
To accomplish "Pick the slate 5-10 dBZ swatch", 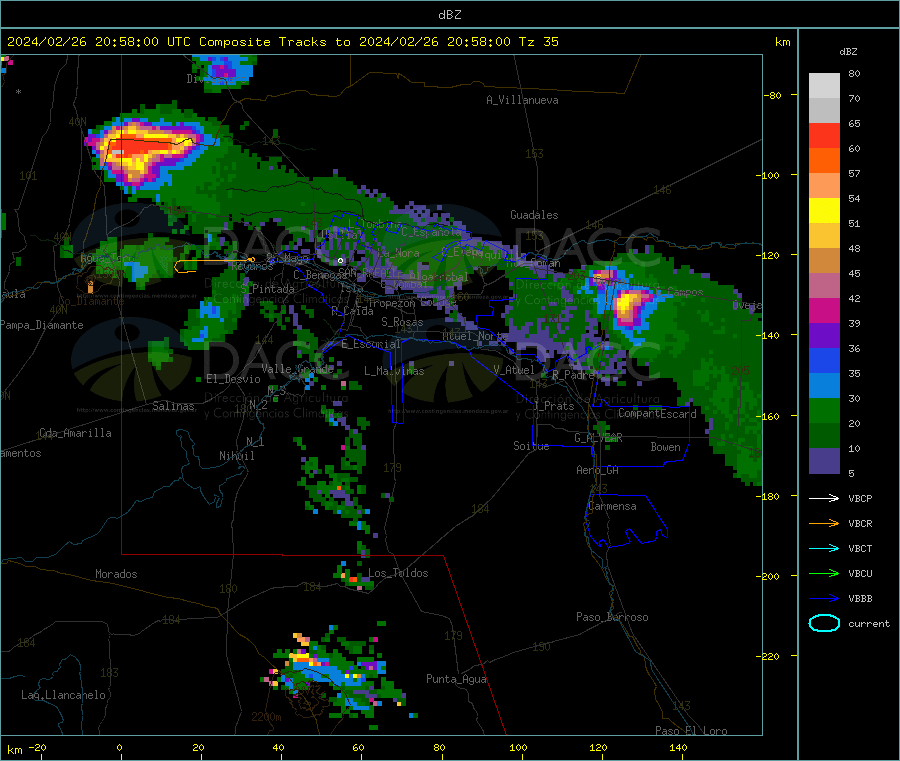I will click(x=824, y=461).
